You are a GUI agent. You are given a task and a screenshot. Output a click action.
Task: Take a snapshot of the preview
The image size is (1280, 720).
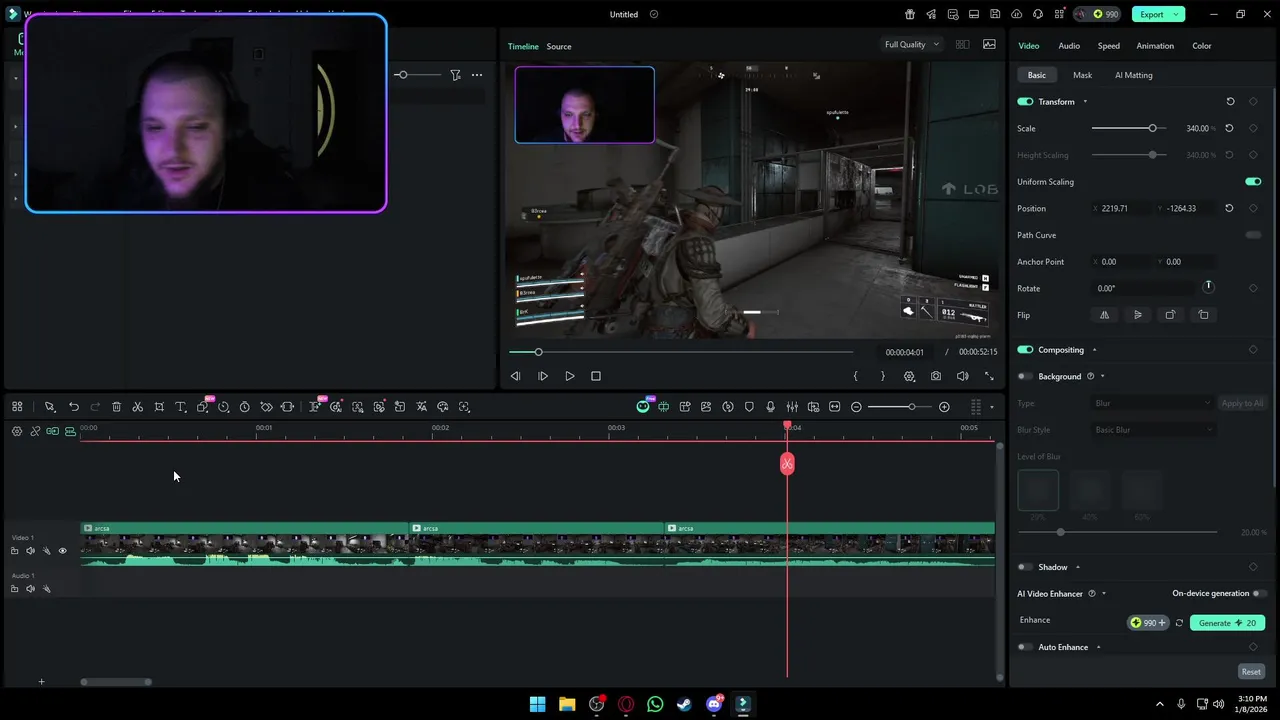point(936,376)
